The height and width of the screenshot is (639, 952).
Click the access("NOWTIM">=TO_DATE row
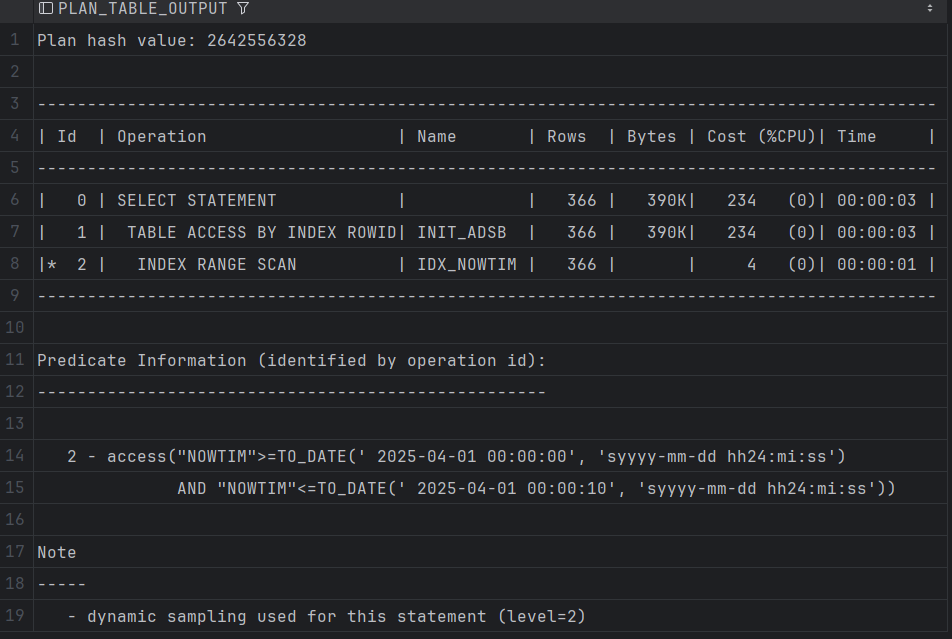point(490,456)
